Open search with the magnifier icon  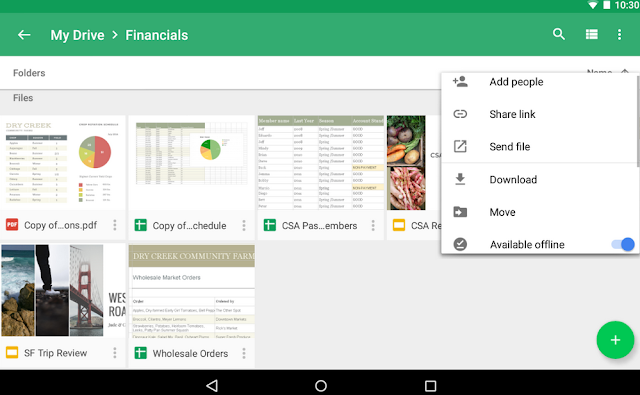(x=559, y=34)
